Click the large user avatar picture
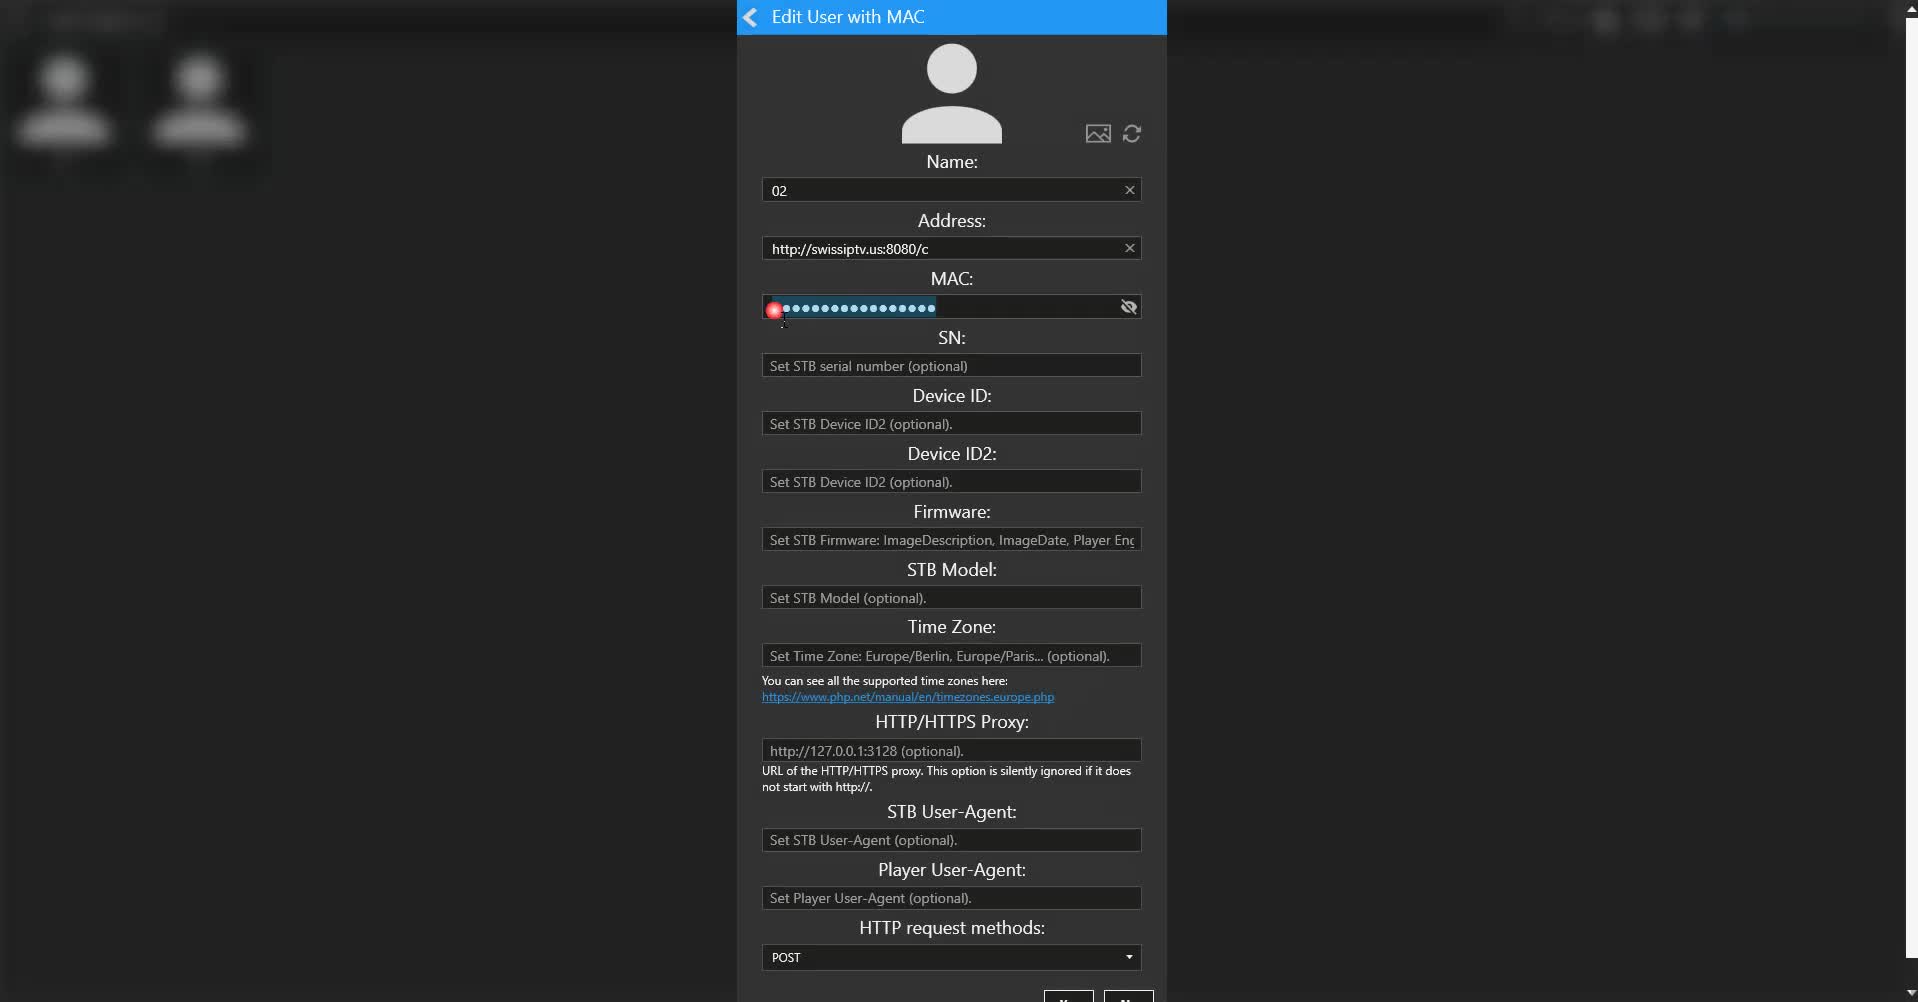Viewport: 1918px width, 1002px height. click(x=951, y=94)
